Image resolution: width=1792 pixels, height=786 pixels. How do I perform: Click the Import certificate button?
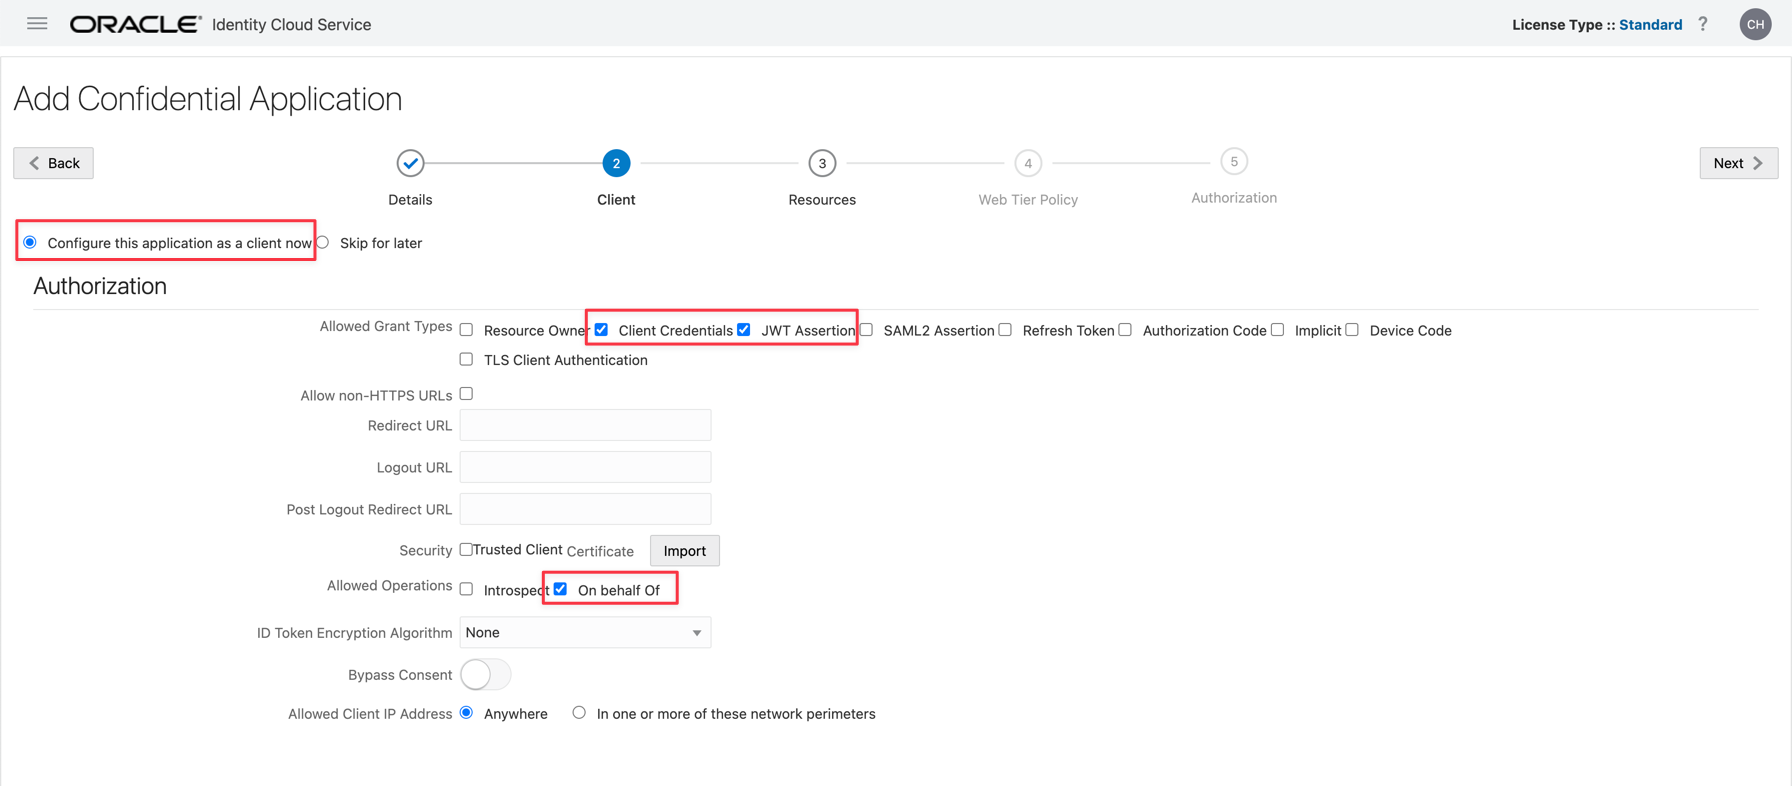tap(684, 551)
